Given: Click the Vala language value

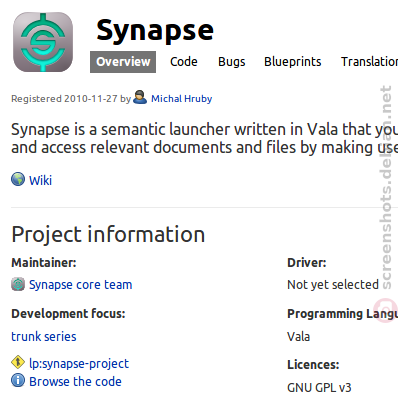Looking at the screenshot, I should (298, 336).
